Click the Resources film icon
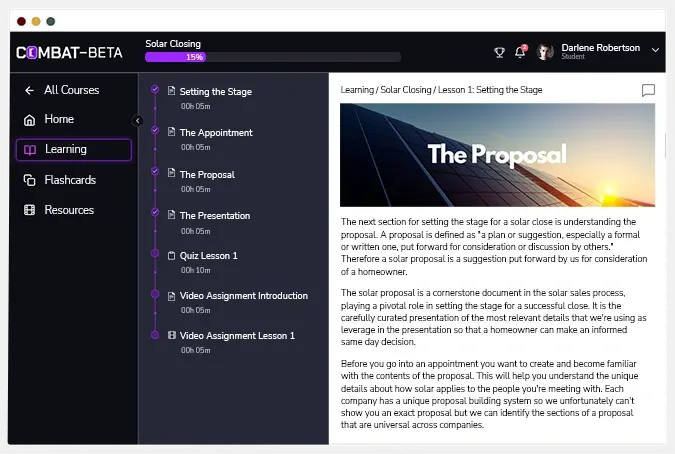This screenshot has height=454, width=675. (x=29, y=210)
